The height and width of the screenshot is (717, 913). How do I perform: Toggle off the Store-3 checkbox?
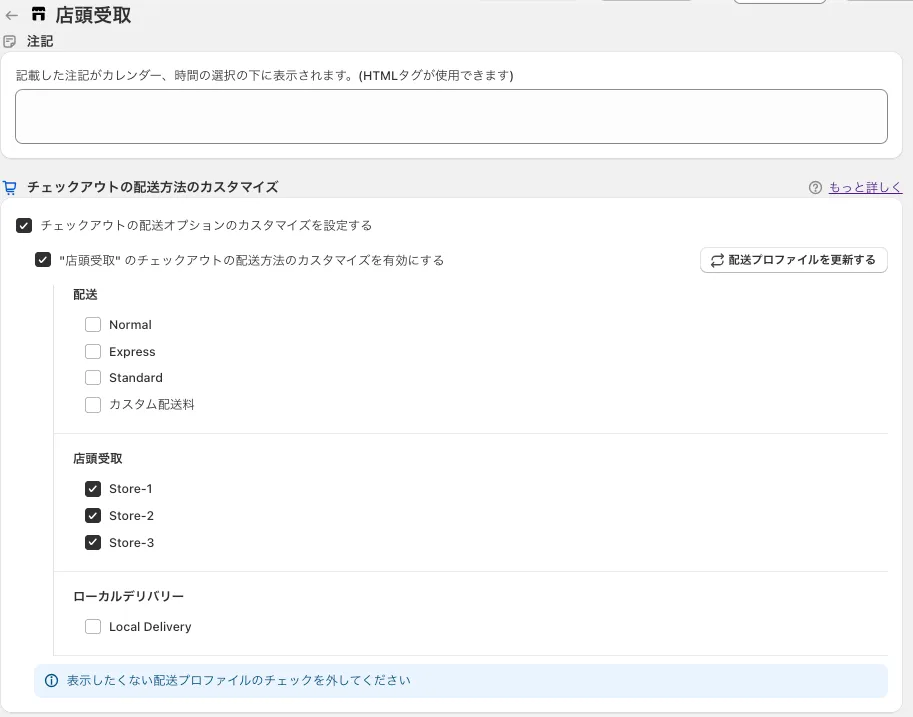[93, 543]
